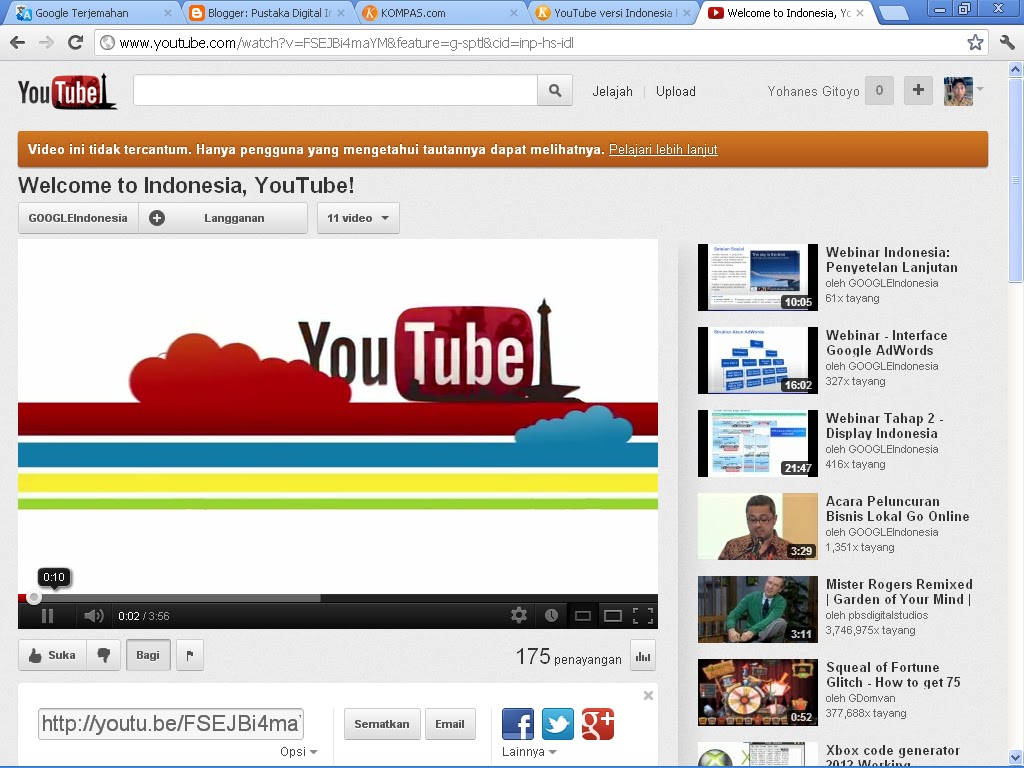Screen dimensions: 1024x768
Task: Pause the video
Action: click(x=48, y=616)
